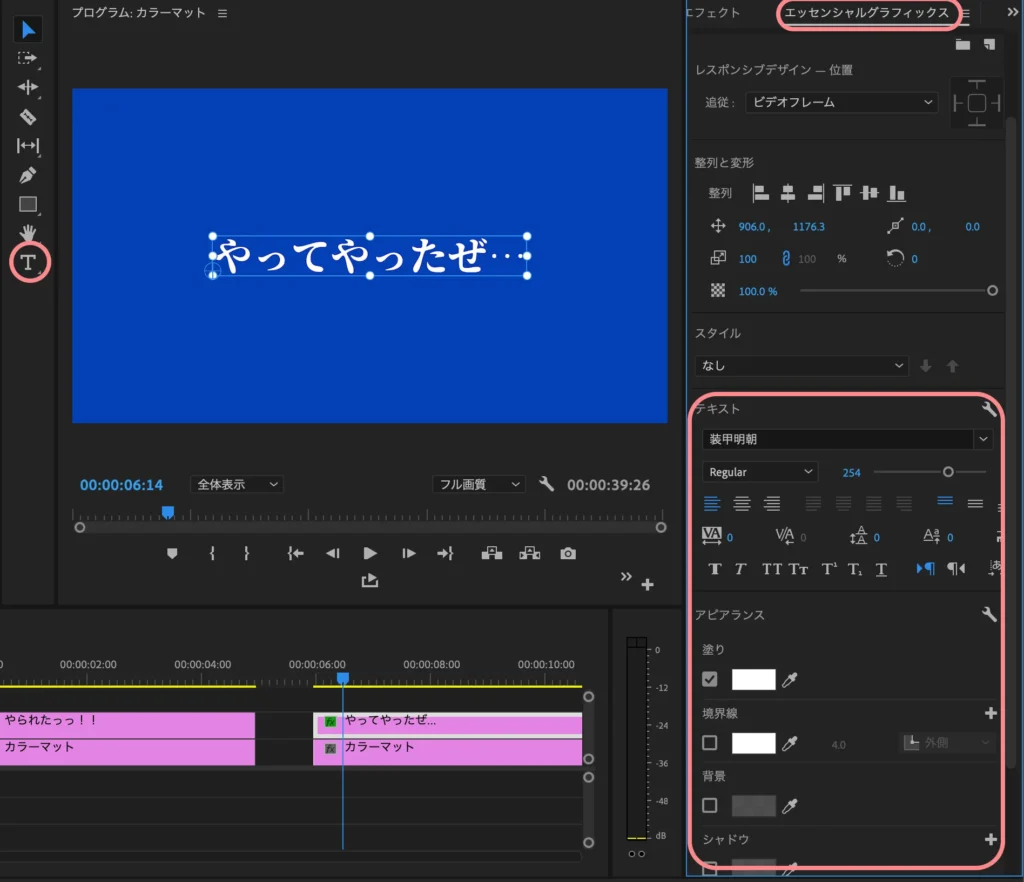Switch to the エフェクト tab
The width and height of the screenshot is (1024, 882).
pyautogui.click(x=714, y=13)
